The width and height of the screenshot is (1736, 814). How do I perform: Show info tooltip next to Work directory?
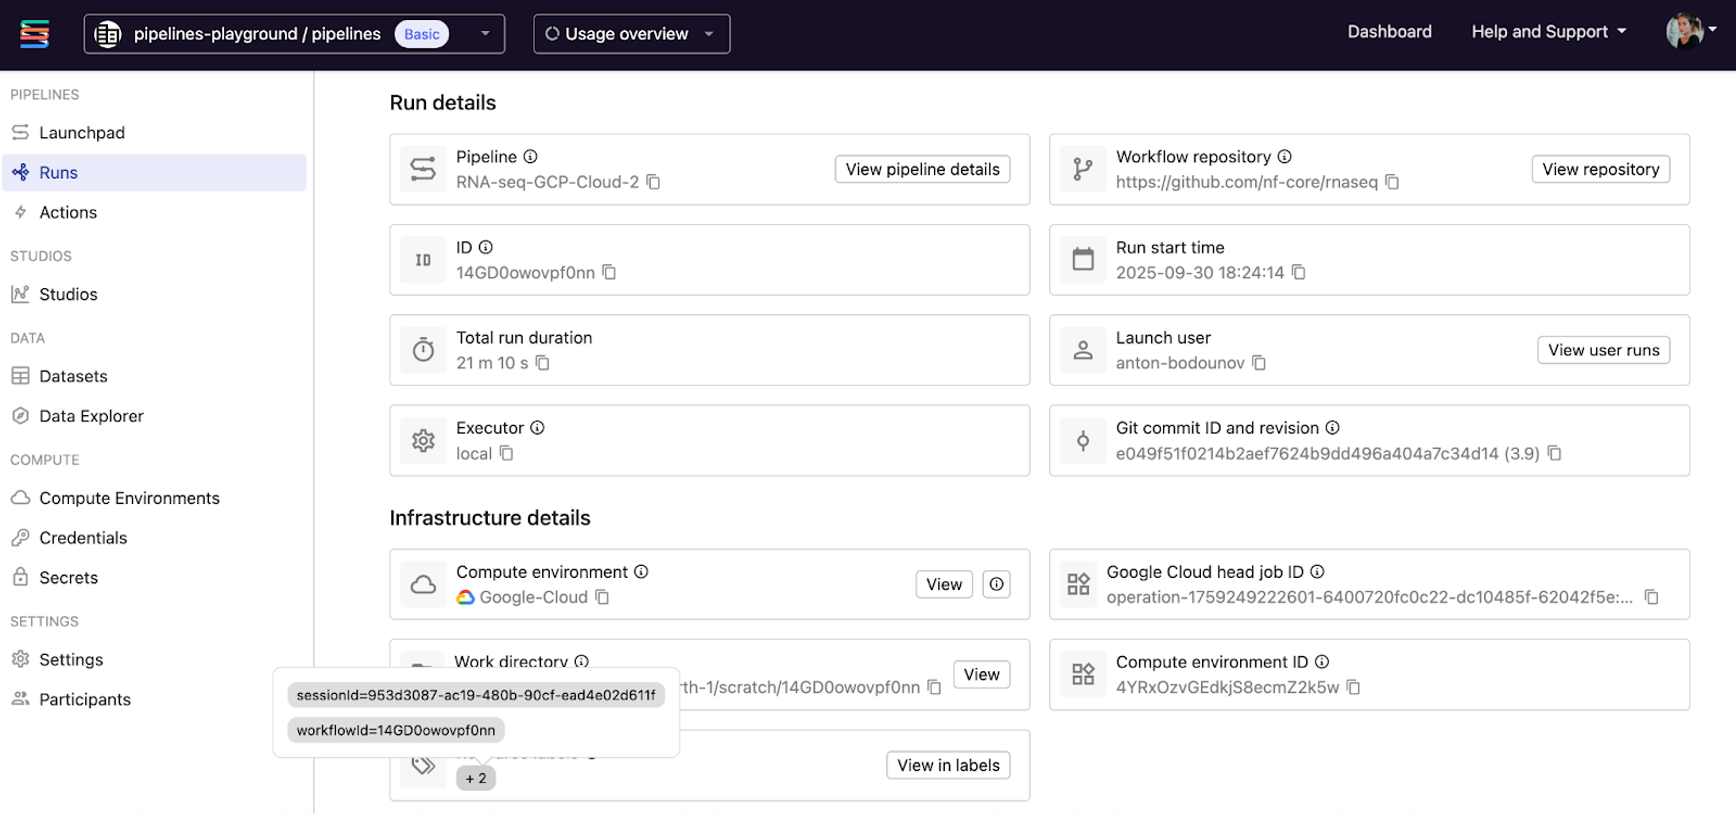click(582, 661)
